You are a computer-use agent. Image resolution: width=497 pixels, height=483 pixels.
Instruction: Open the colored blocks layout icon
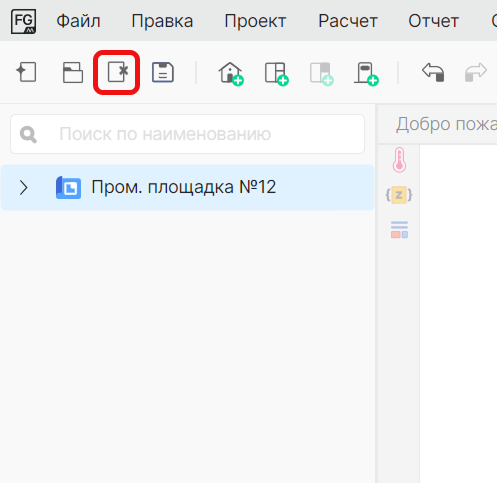[x=399, y=230]
